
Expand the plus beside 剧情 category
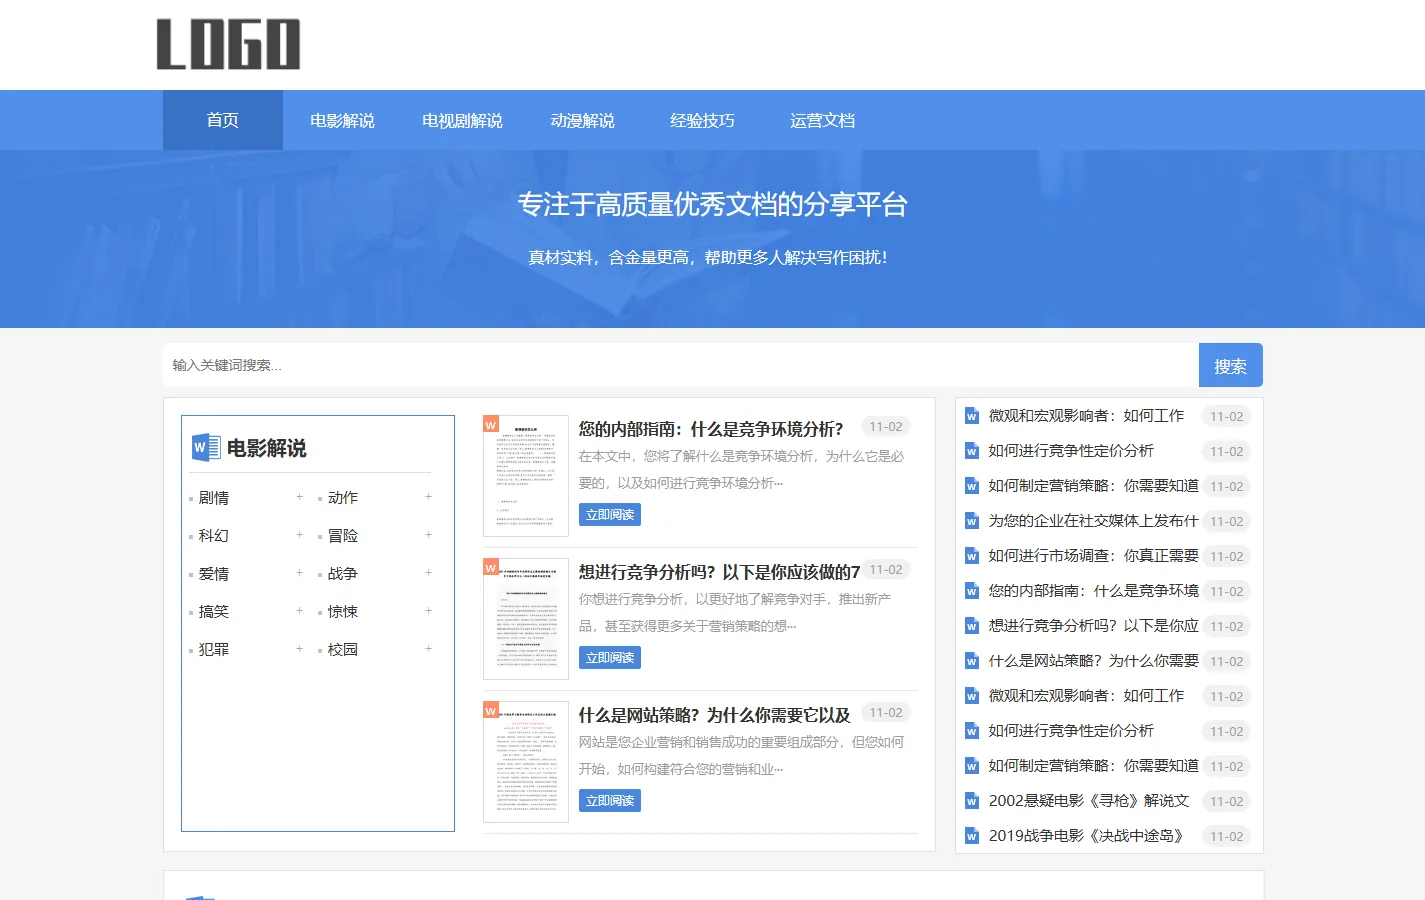[299, 497]
